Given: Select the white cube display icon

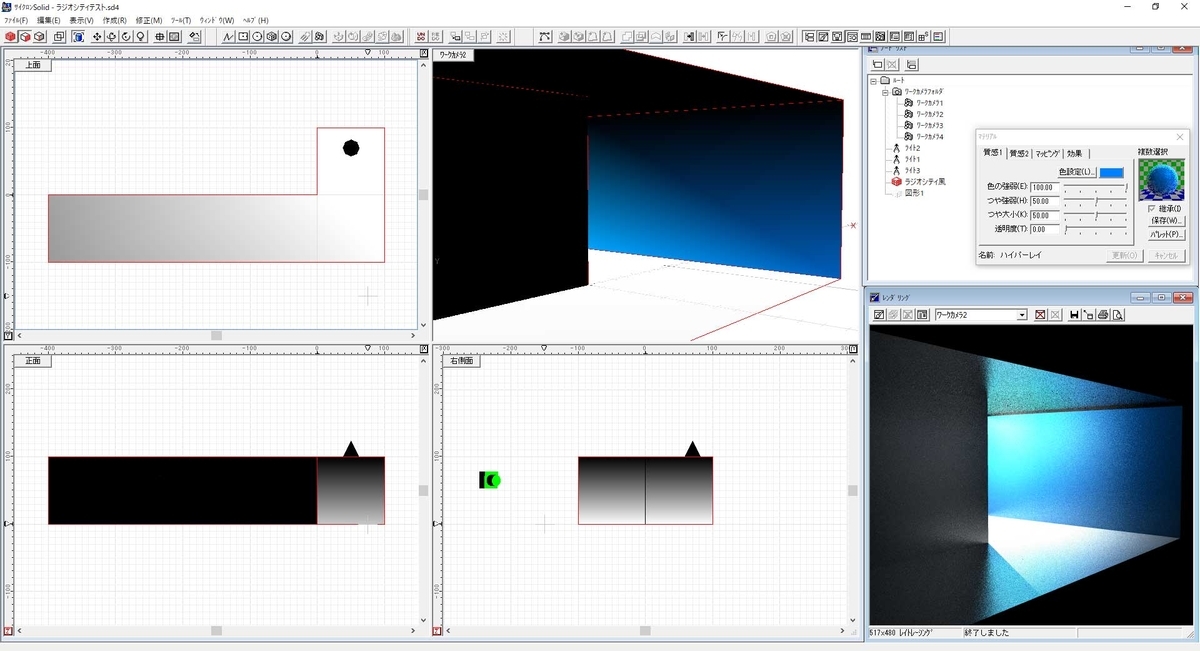Looking at the screenshot, I should [40, 37].
